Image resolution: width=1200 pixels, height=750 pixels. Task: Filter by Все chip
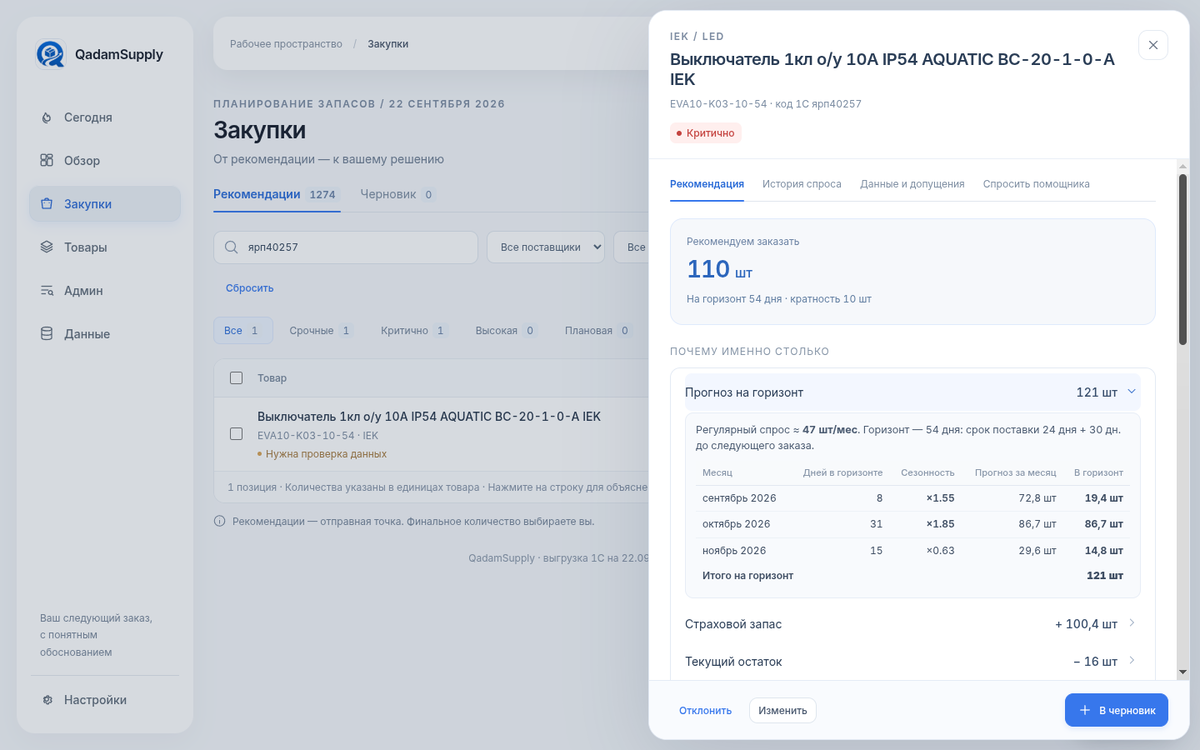pyautogui.click(x=243, y=330)
